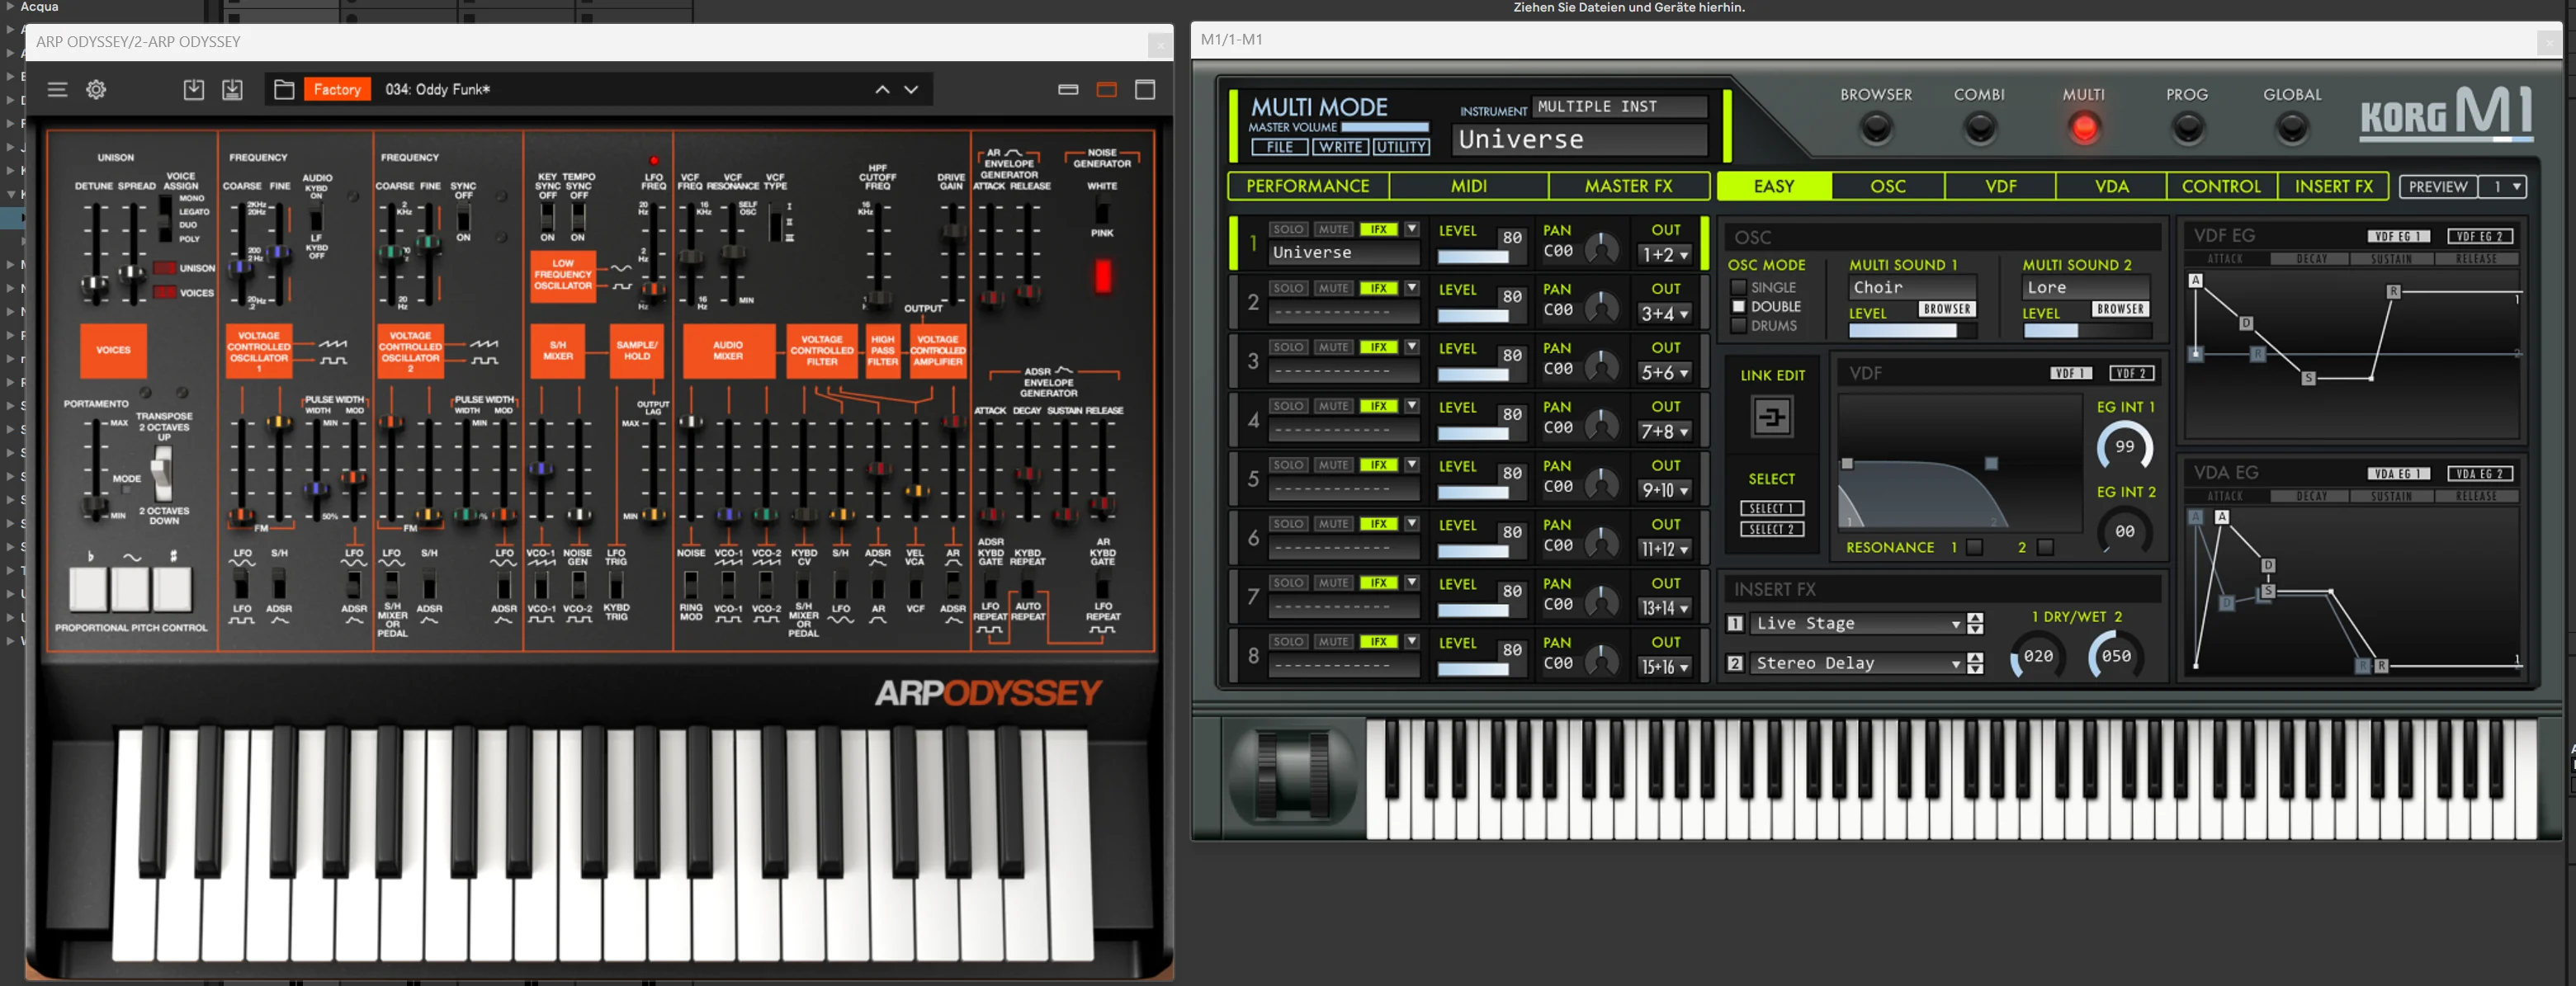Open the track 4 OUT 7+8 dropdown
Screen dimensions: 2576x986
pyautogui.click(x=1665, y=432)
